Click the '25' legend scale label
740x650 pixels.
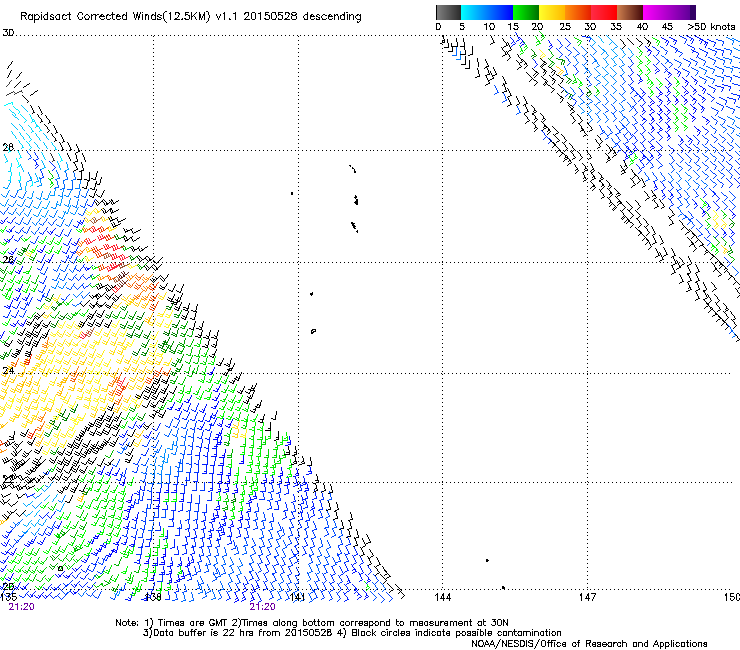click(x=565, y=27)
